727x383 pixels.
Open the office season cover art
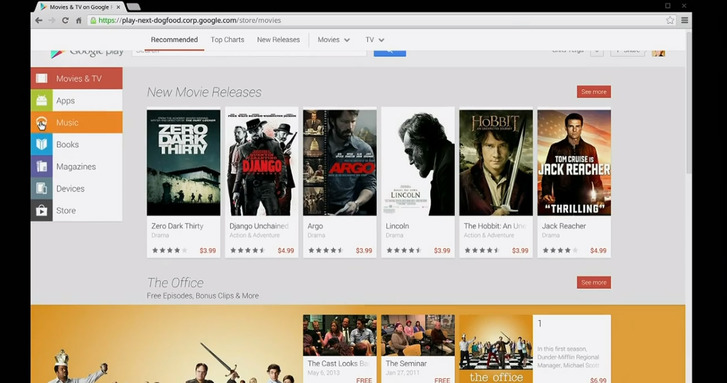(x=496, y=349)
